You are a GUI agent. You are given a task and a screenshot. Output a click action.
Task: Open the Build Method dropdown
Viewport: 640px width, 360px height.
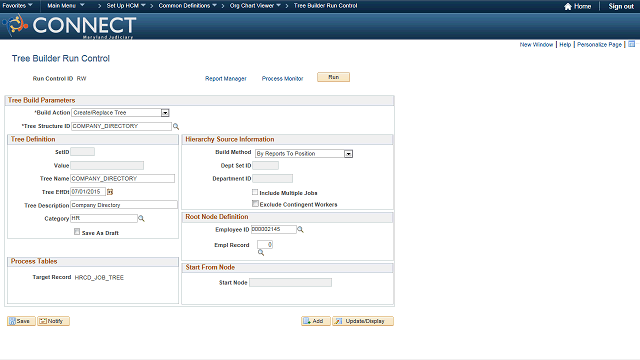point(348,154)
